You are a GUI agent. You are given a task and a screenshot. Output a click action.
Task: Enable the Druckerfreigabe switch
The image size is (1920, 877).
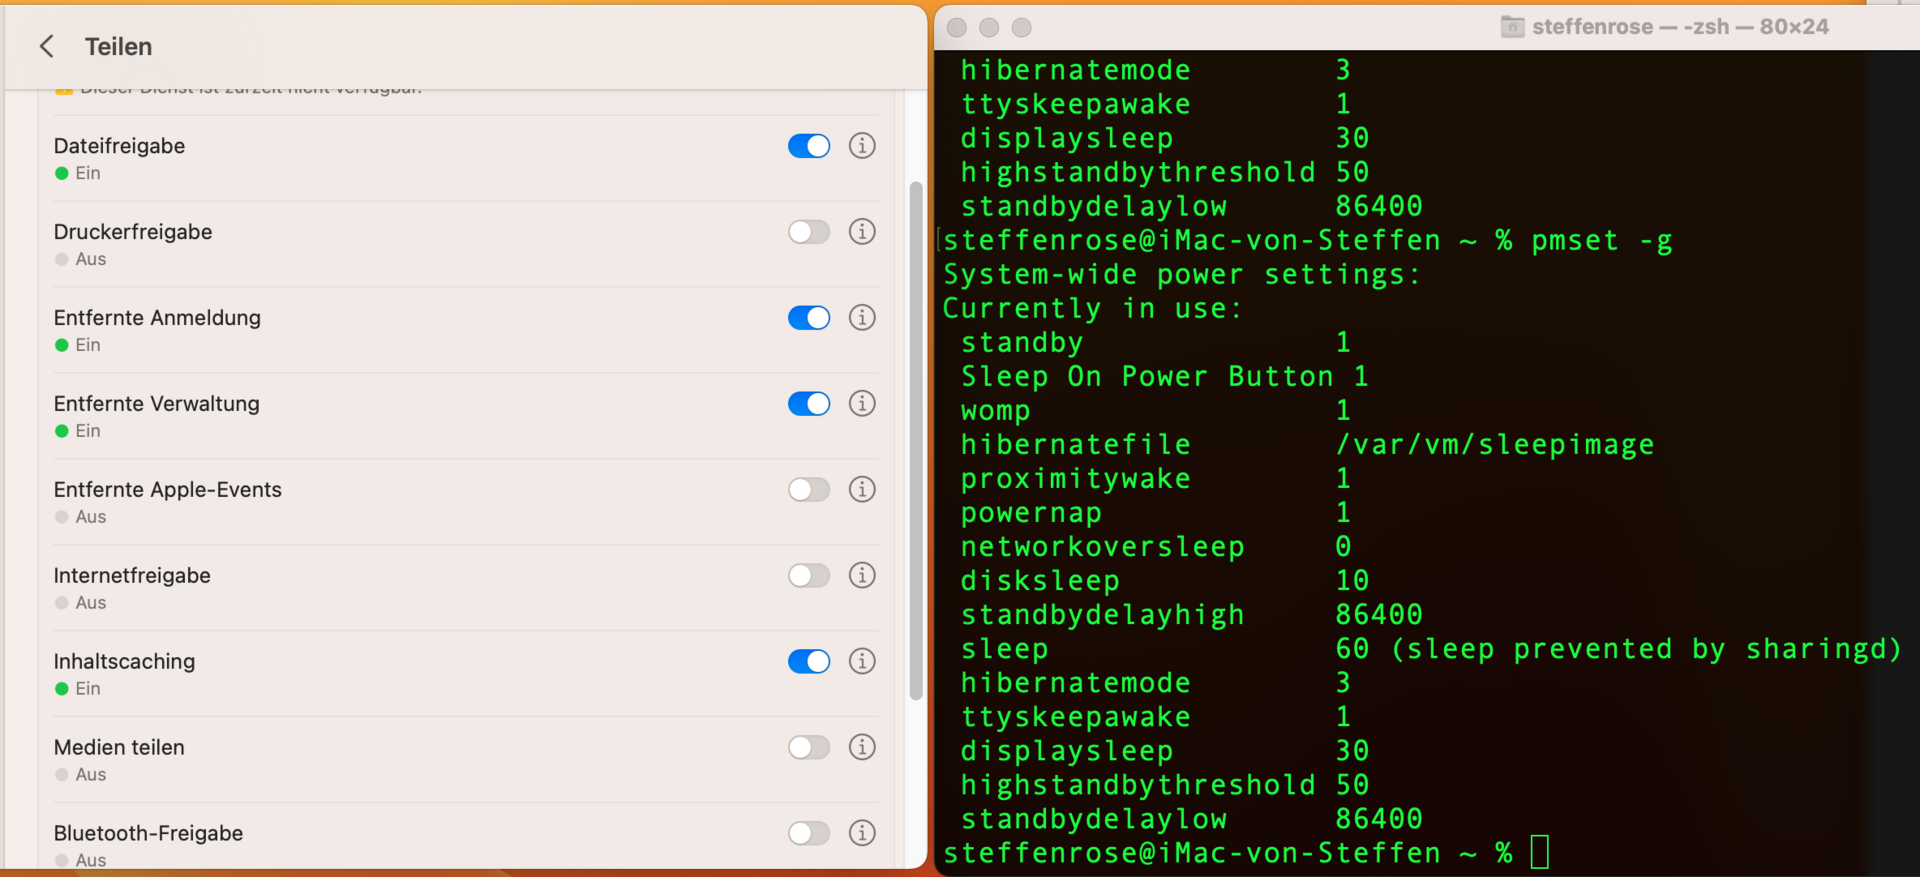click(x=809, y=232)
